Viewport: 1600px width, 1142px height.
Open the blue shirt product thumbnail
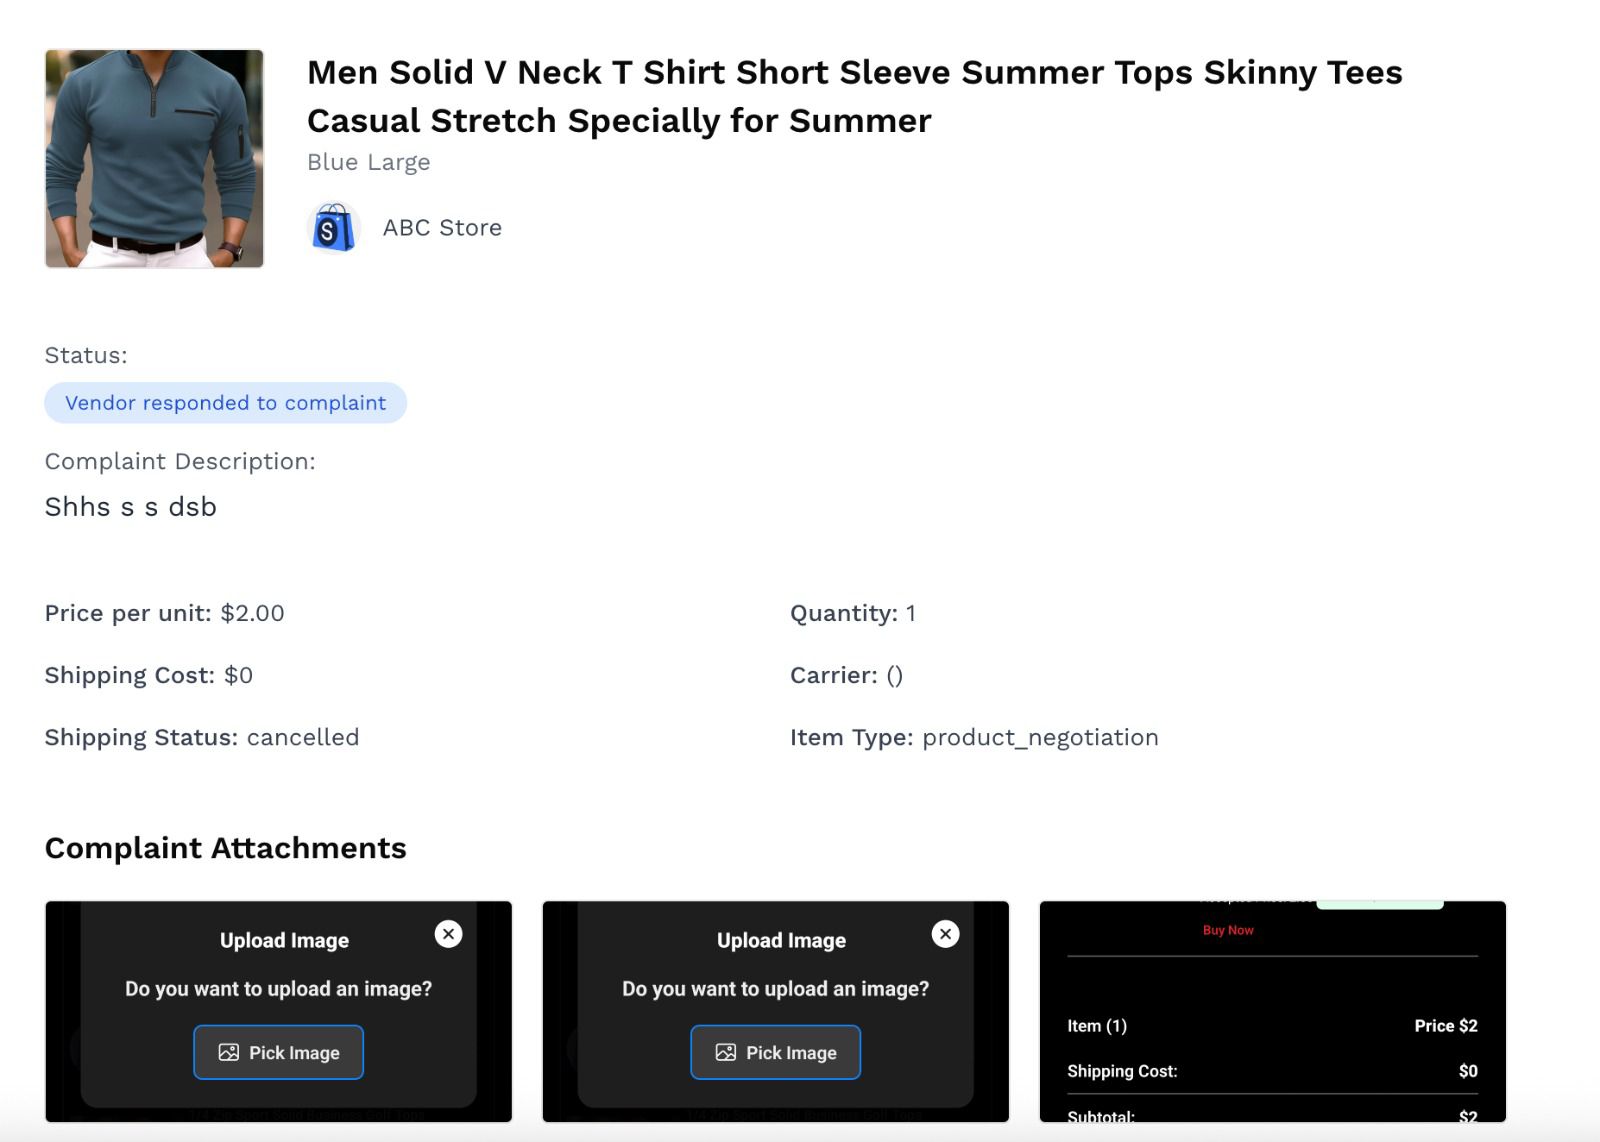click(154, 159)
